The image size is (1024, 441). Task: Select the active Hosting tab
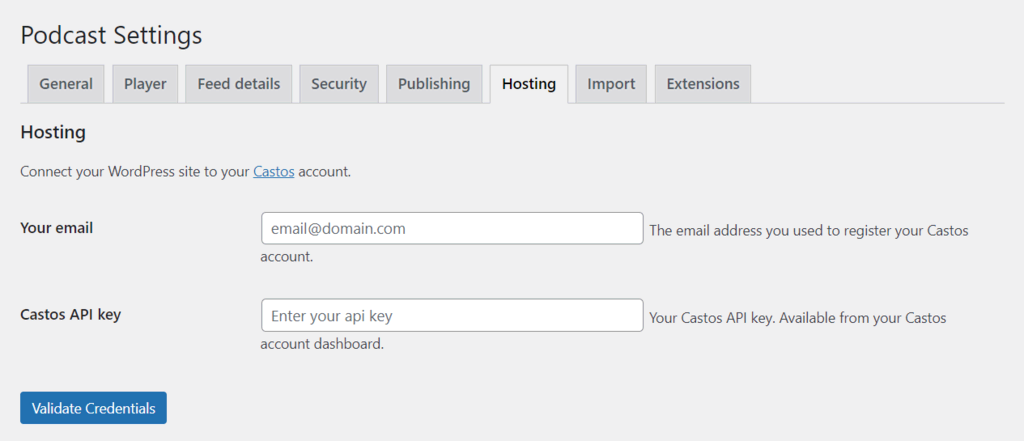tap(529, 84)
